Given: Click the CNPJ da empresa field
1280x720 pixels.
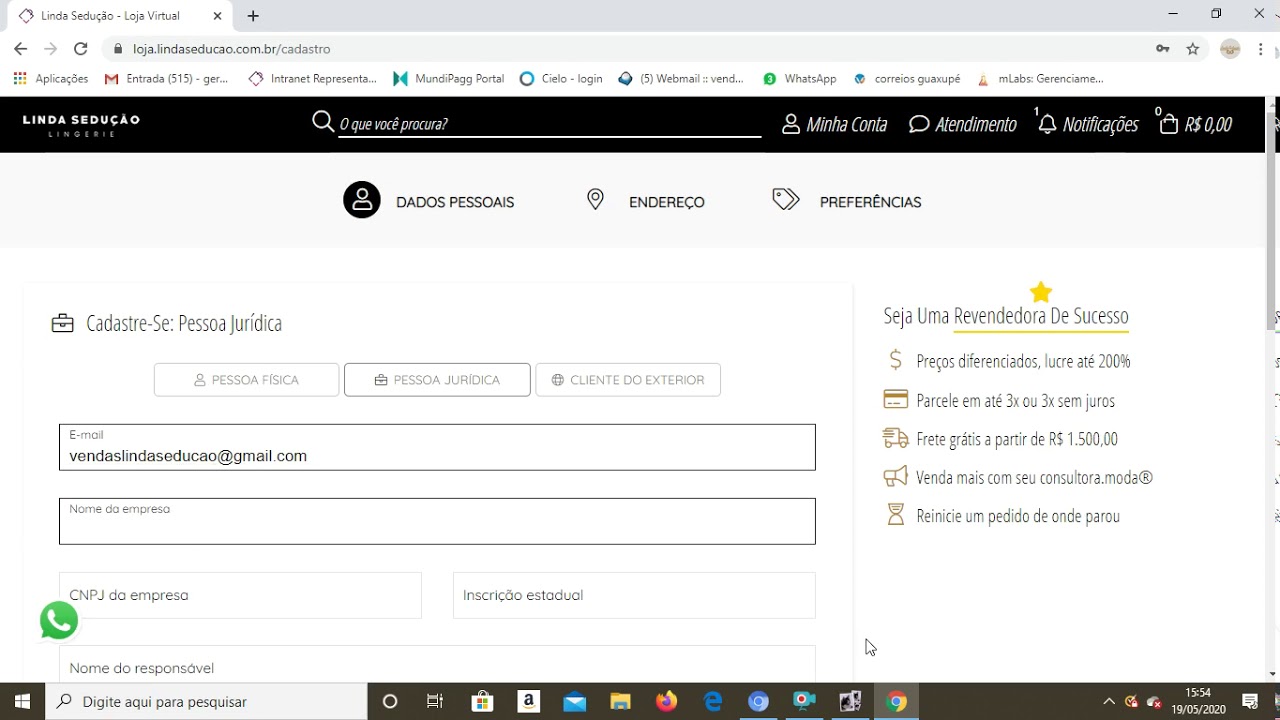Looking at the screenshot, I should pos(240,595).
